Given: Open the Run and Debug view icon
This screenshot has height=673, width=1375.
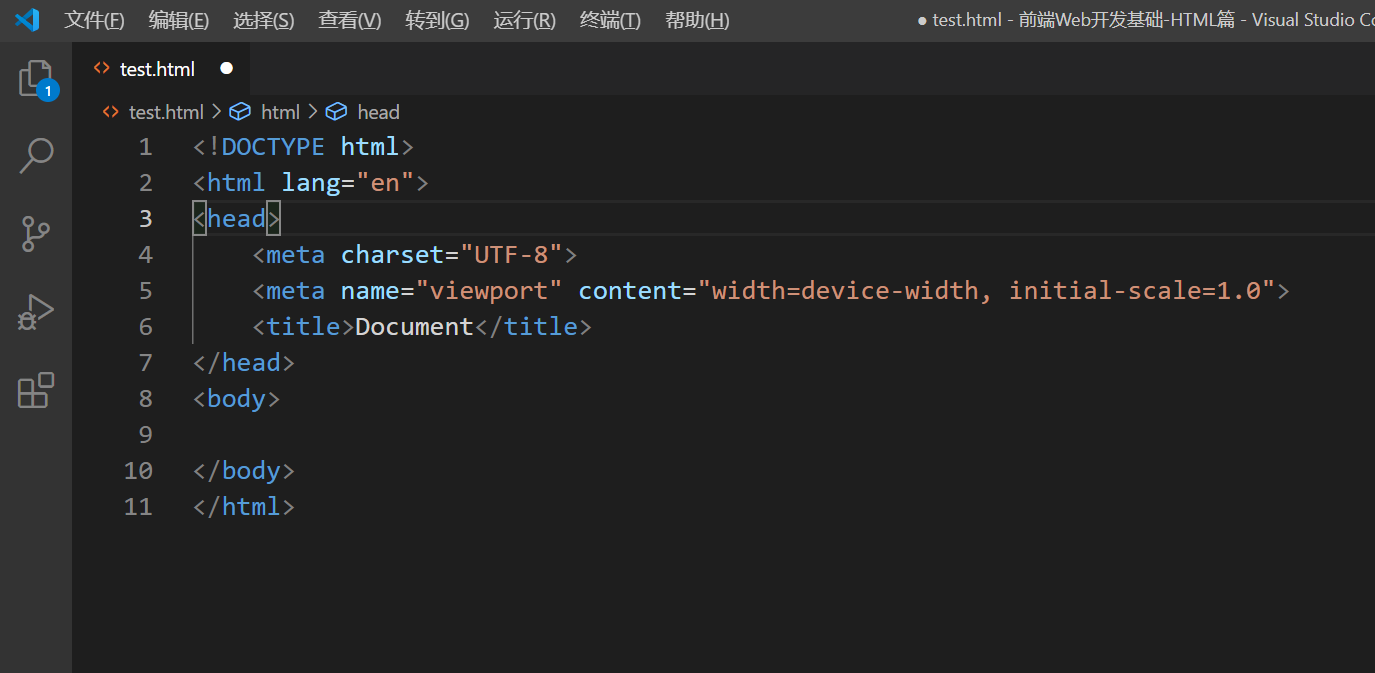Looking at the screenshot, I should (x=36, y=312).
